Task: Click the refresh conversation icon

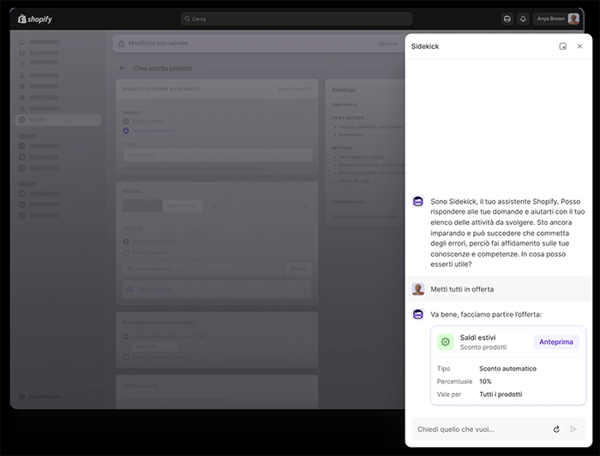Action: point(556,429)
